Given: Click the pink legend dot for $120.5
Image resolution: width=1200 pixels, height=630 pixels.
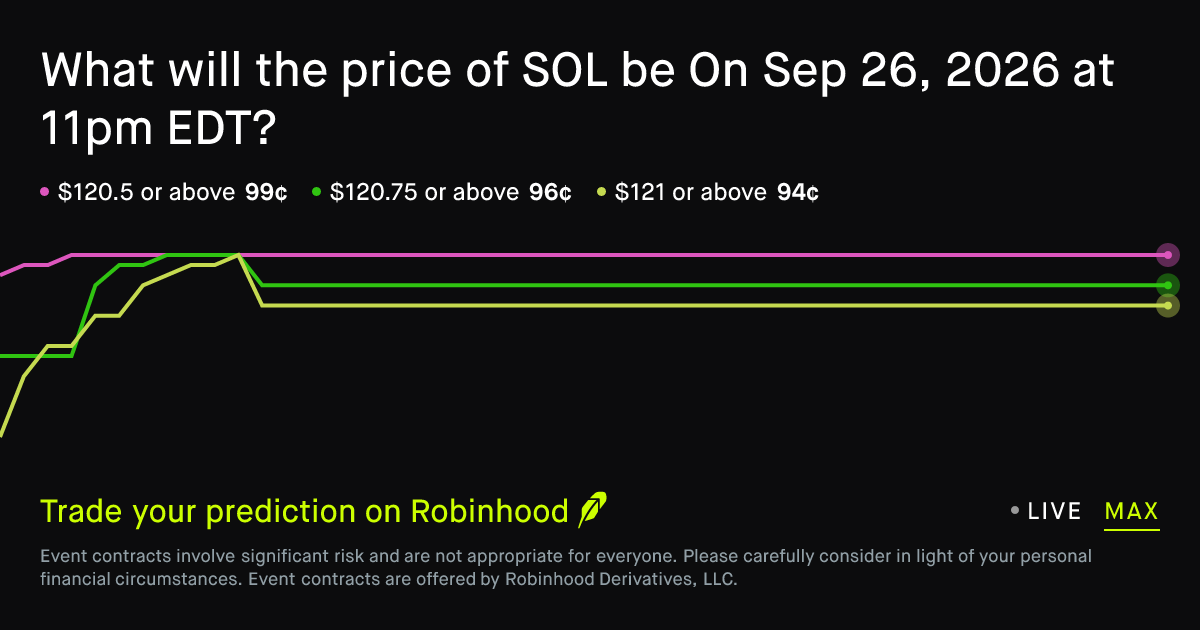Looking at the screenshot, I should point(44,192).
